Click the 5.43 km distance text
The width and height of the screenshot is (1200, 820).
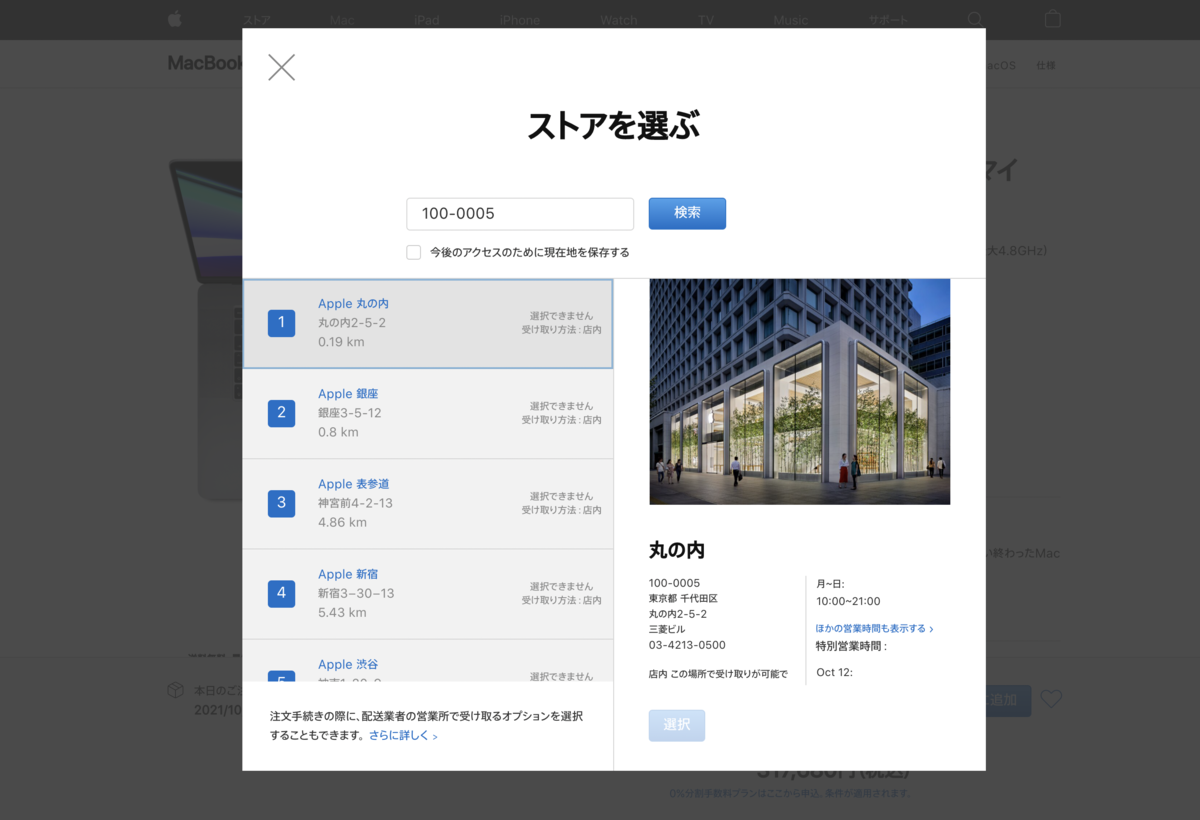click(x=342, y=612)
